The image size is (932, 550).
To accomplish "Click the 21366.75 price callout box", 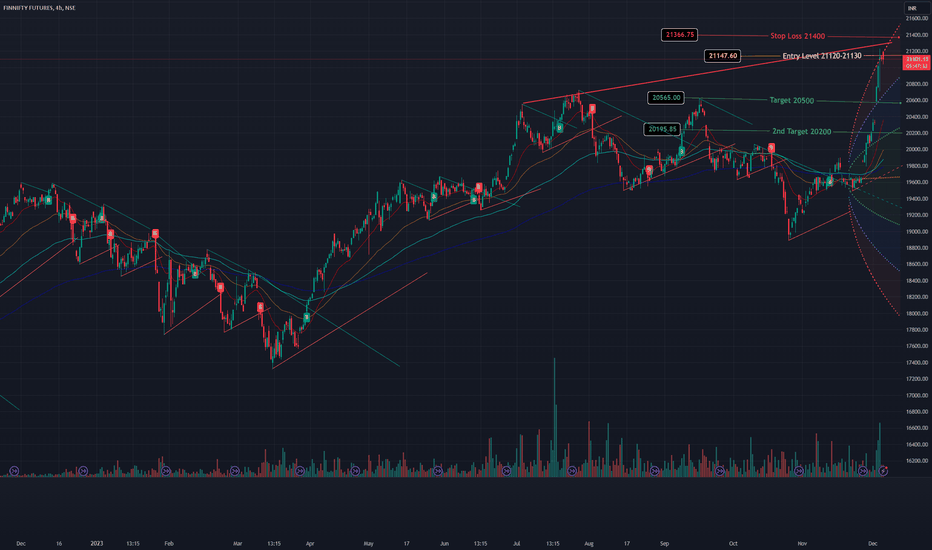I will point(679,35).
